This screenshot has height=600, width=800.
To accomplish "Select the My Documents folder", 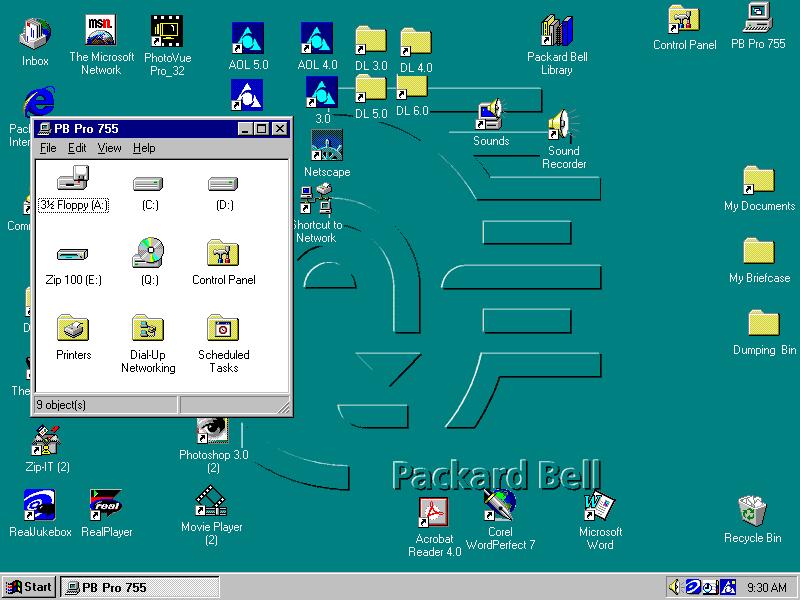I will tap(759, 180).
